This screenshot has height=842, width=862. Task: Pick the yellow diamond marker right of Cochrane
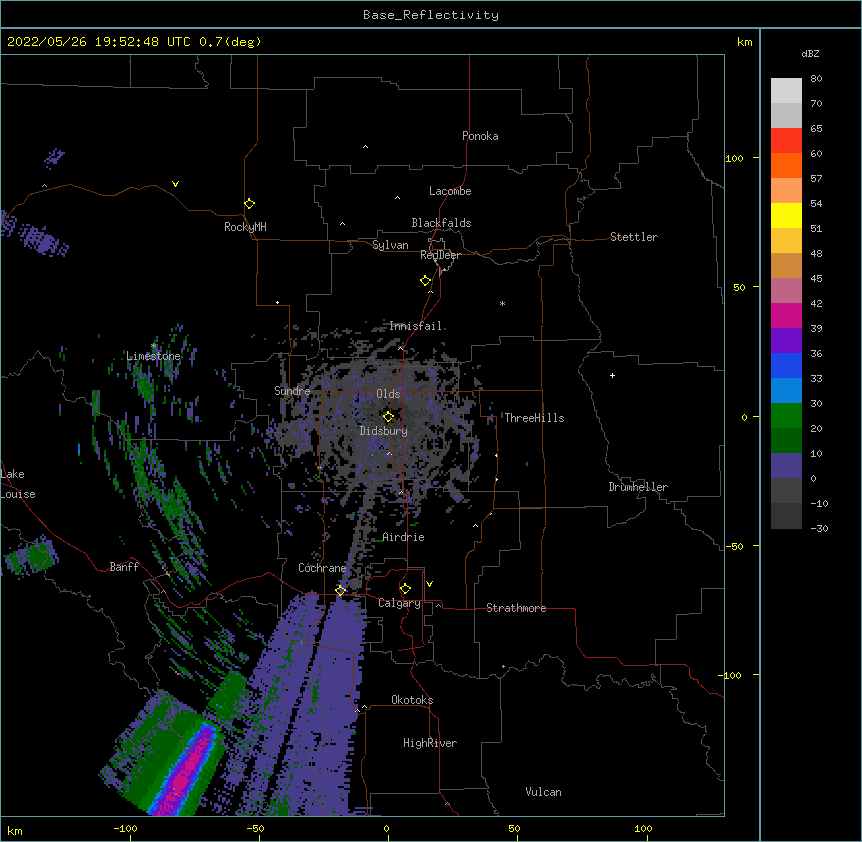pos(340,590)
